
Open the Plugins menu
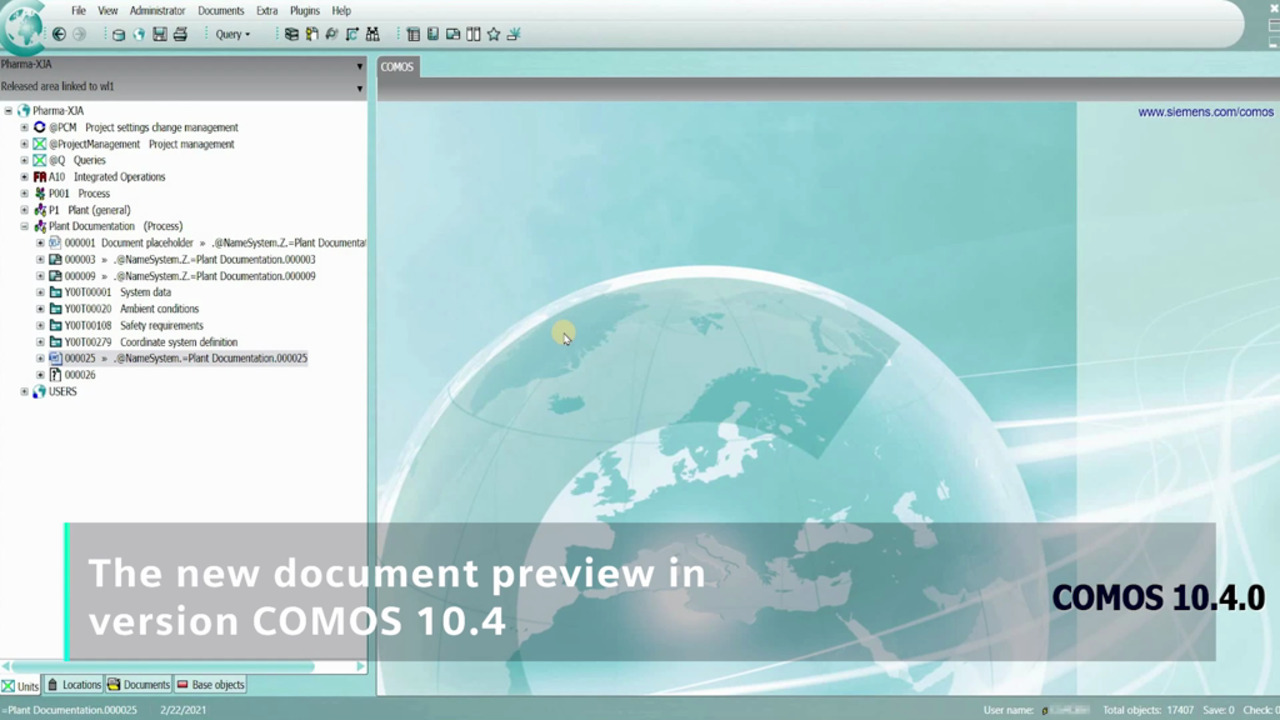[x=304, y=11]
